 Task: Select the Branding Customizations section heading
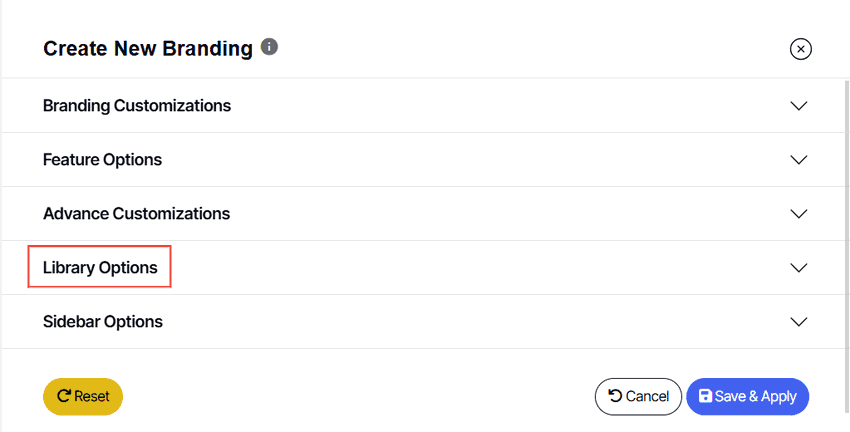click(x=137, y=105)
